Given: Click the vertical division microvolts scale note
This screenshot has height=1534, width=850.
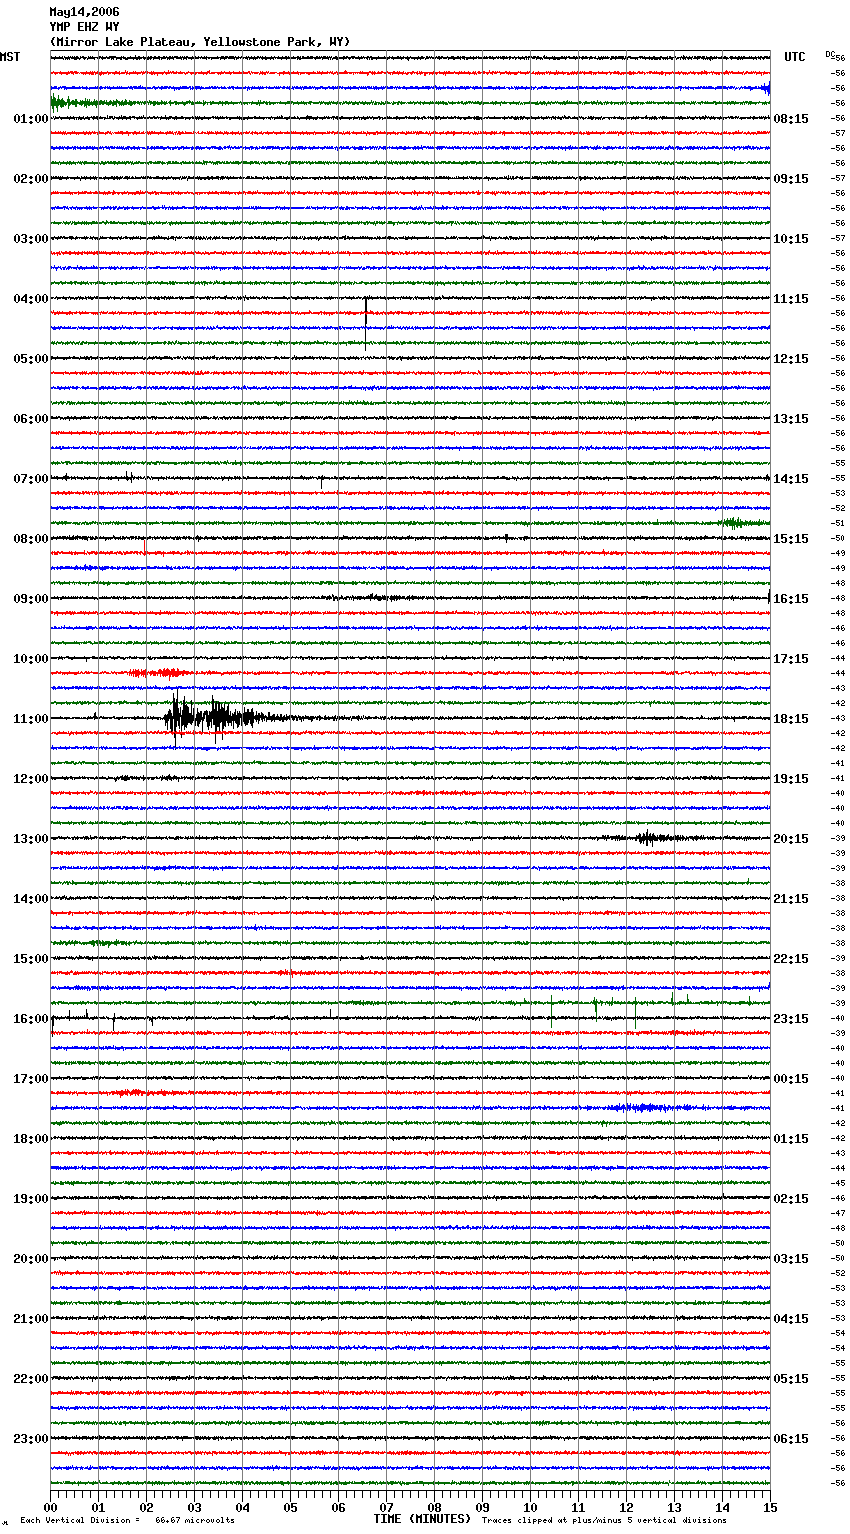Looking at the screenshot, I should tap(127, 1520).
